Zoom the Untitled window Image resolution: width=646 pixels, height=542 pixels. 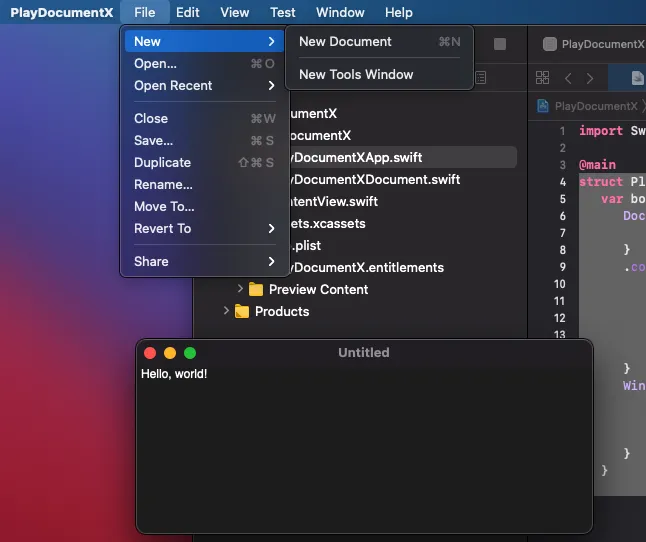(x=190, y=353)
